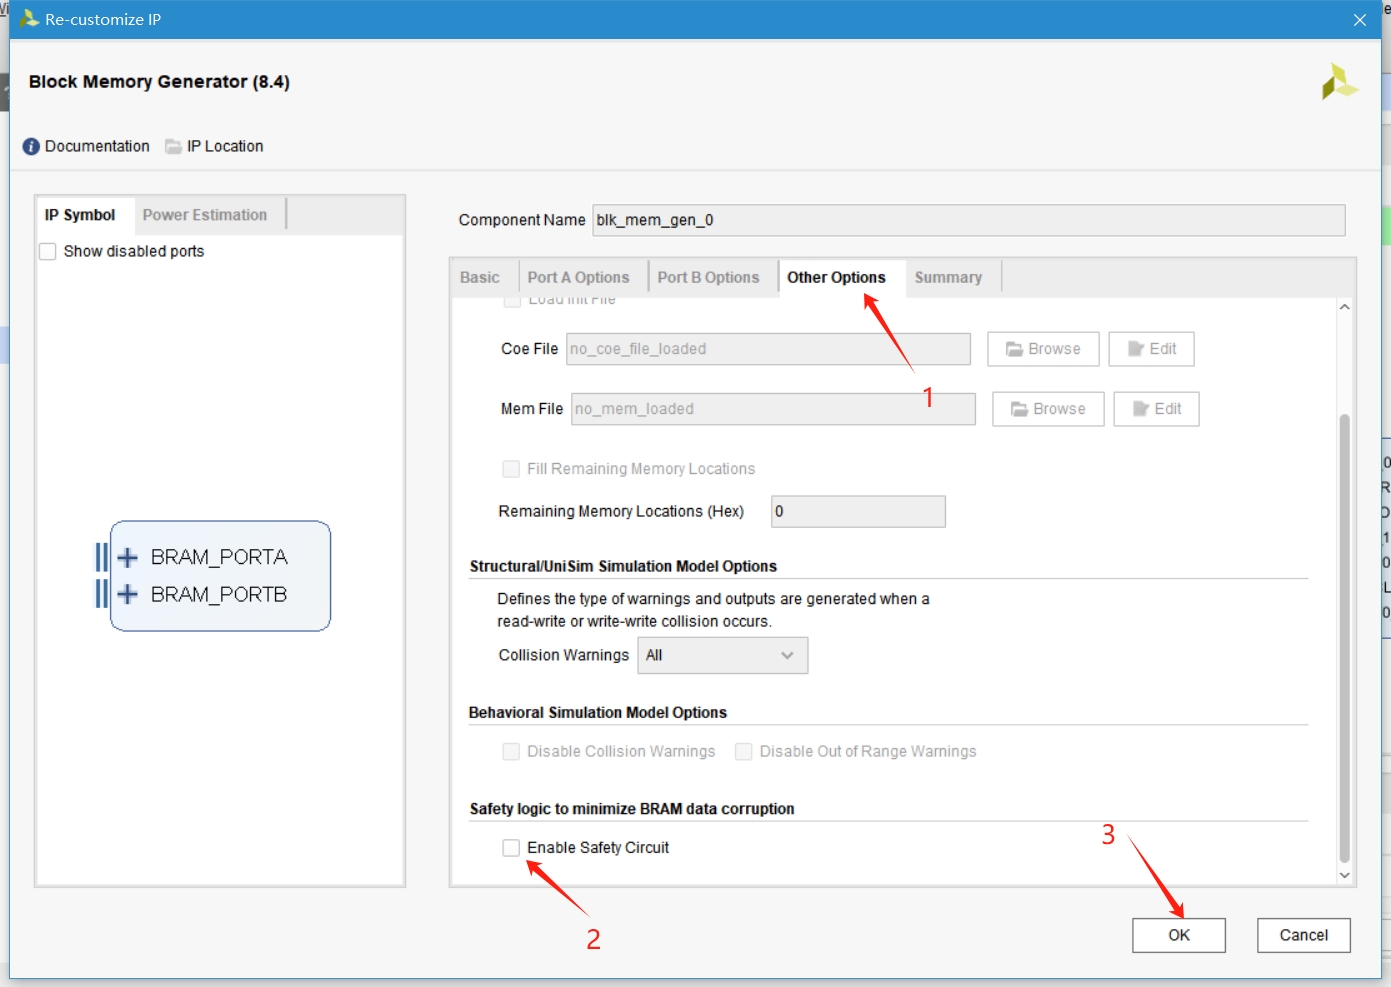
Task: Tick Disable Collision Warnings checkbox
Action: click(x=511, y=752)
